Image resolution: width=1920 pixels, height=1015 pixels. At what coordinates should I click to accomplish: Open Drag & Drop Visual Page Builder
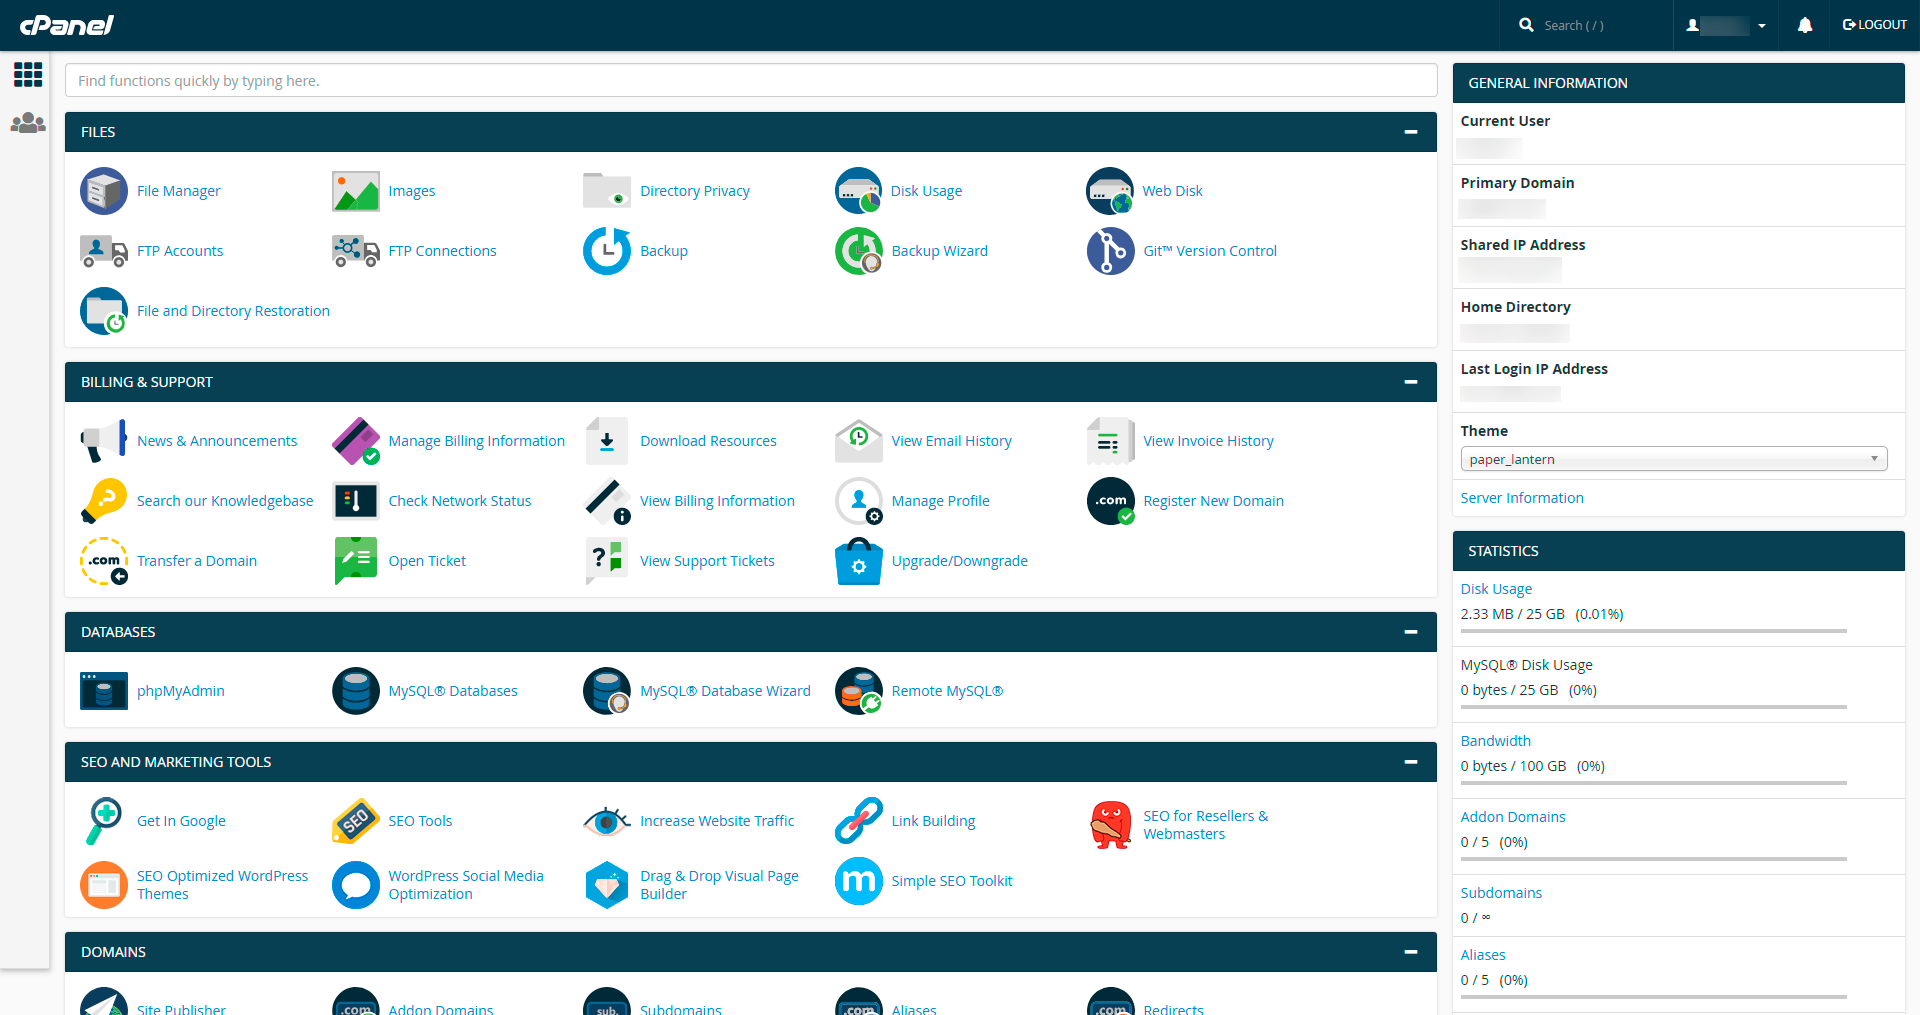point(719,885)
